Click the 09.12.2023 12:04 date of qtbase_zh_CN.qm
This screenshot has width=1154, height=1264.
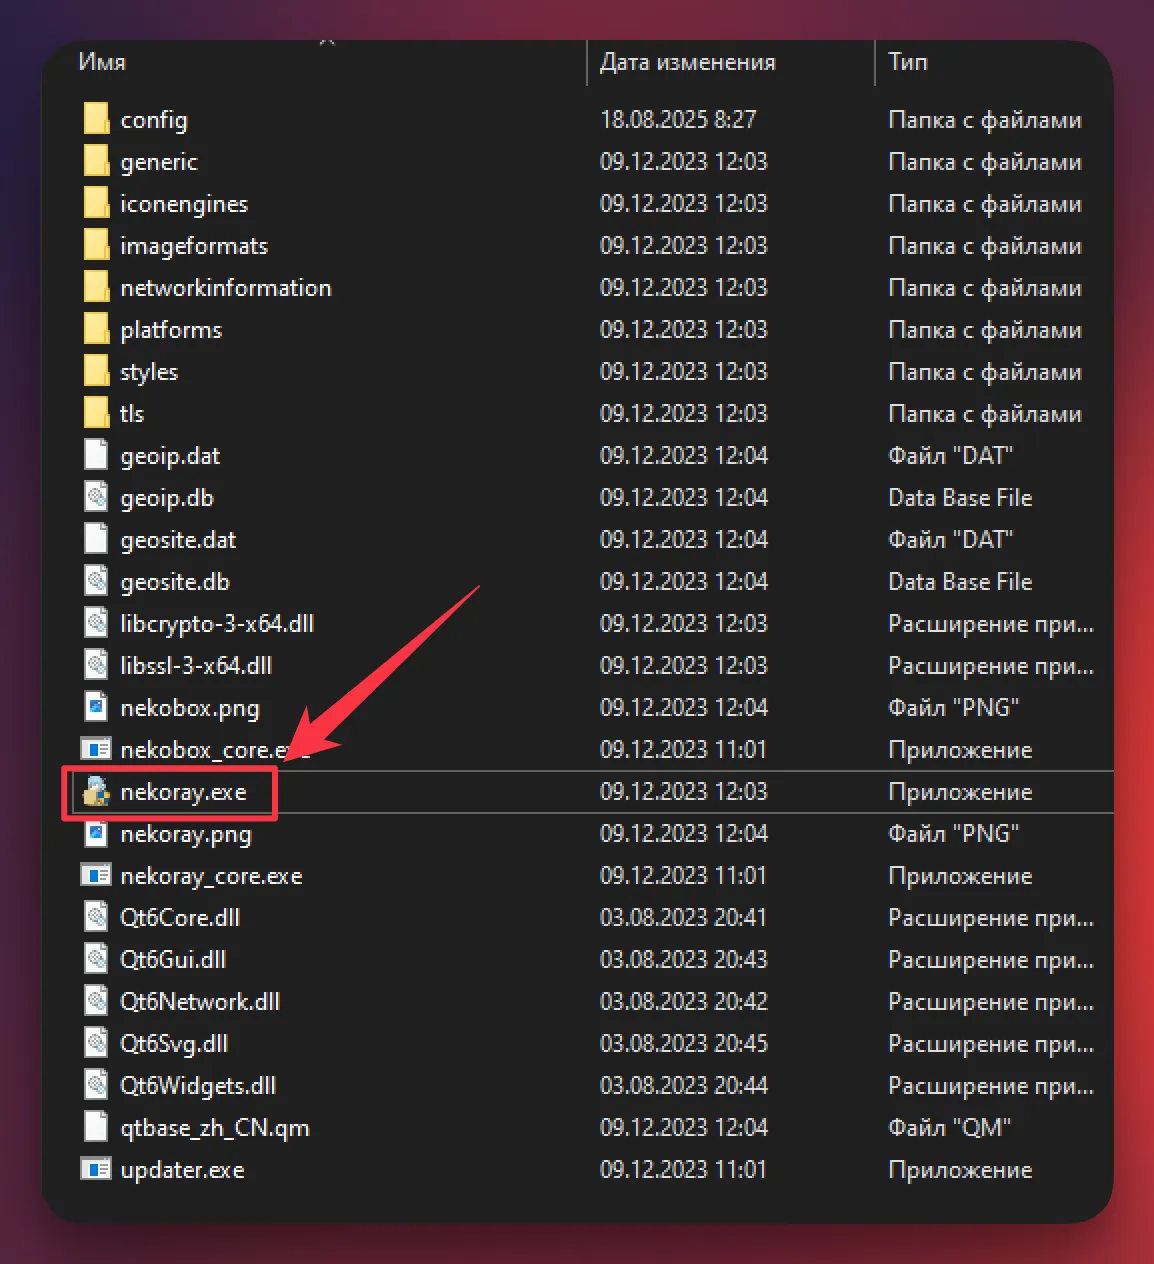click(684, 1127)
